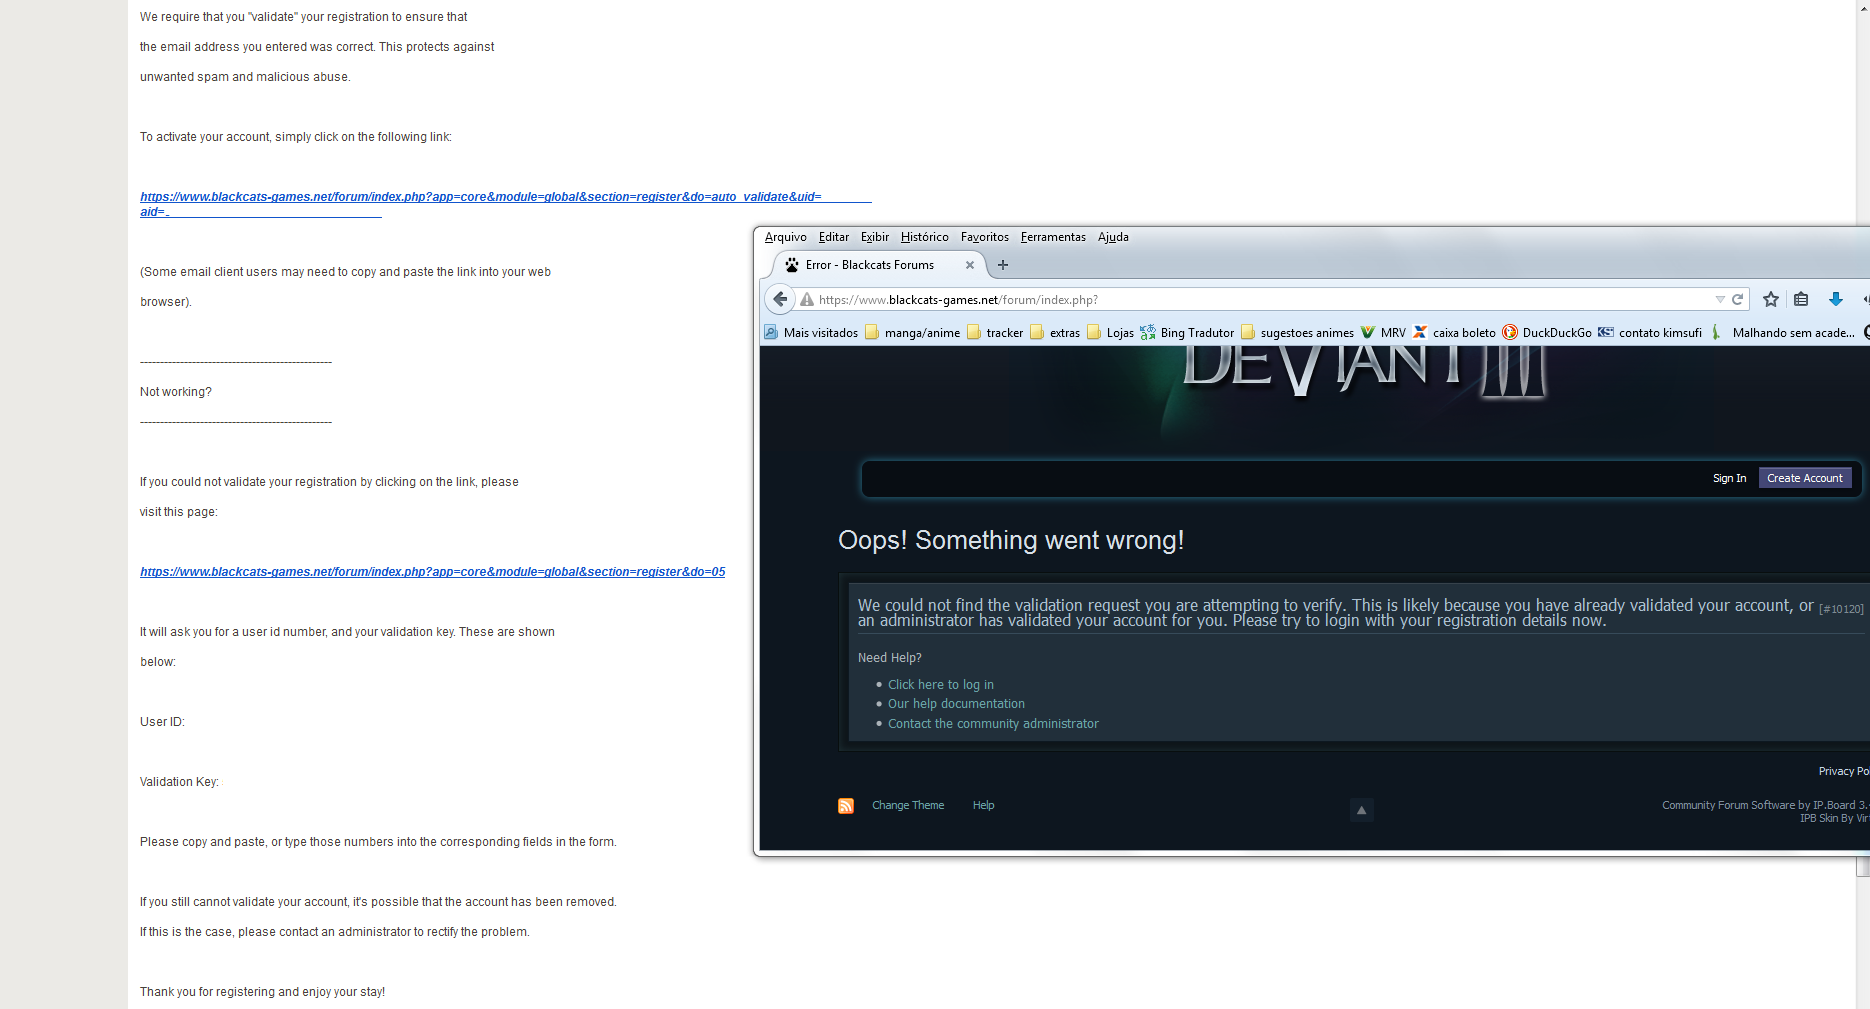1870x1009 pixels.
Task: Open the Histórico menu
Action: [925, 237]
